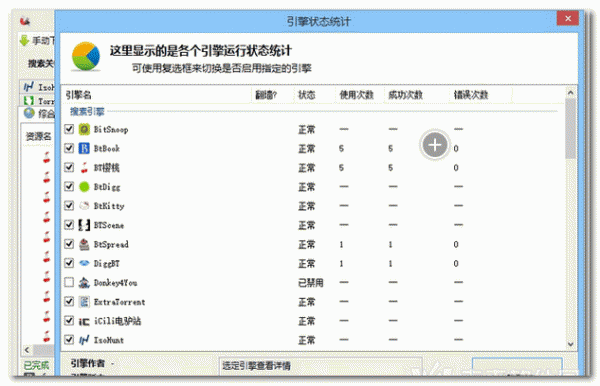Screen dimensions: 600x386
Task: Click the 正常 status of IsoHunt
Action: 307,340
